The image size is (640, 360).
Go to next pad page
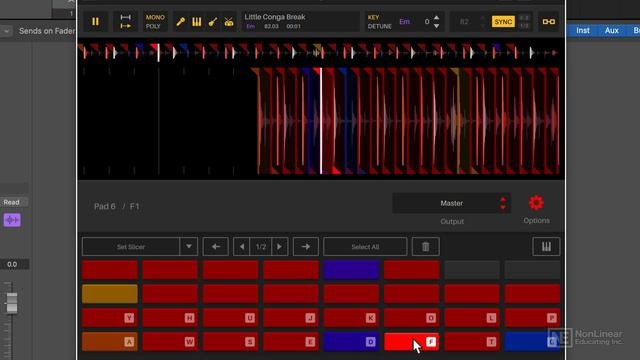(280, 247)
